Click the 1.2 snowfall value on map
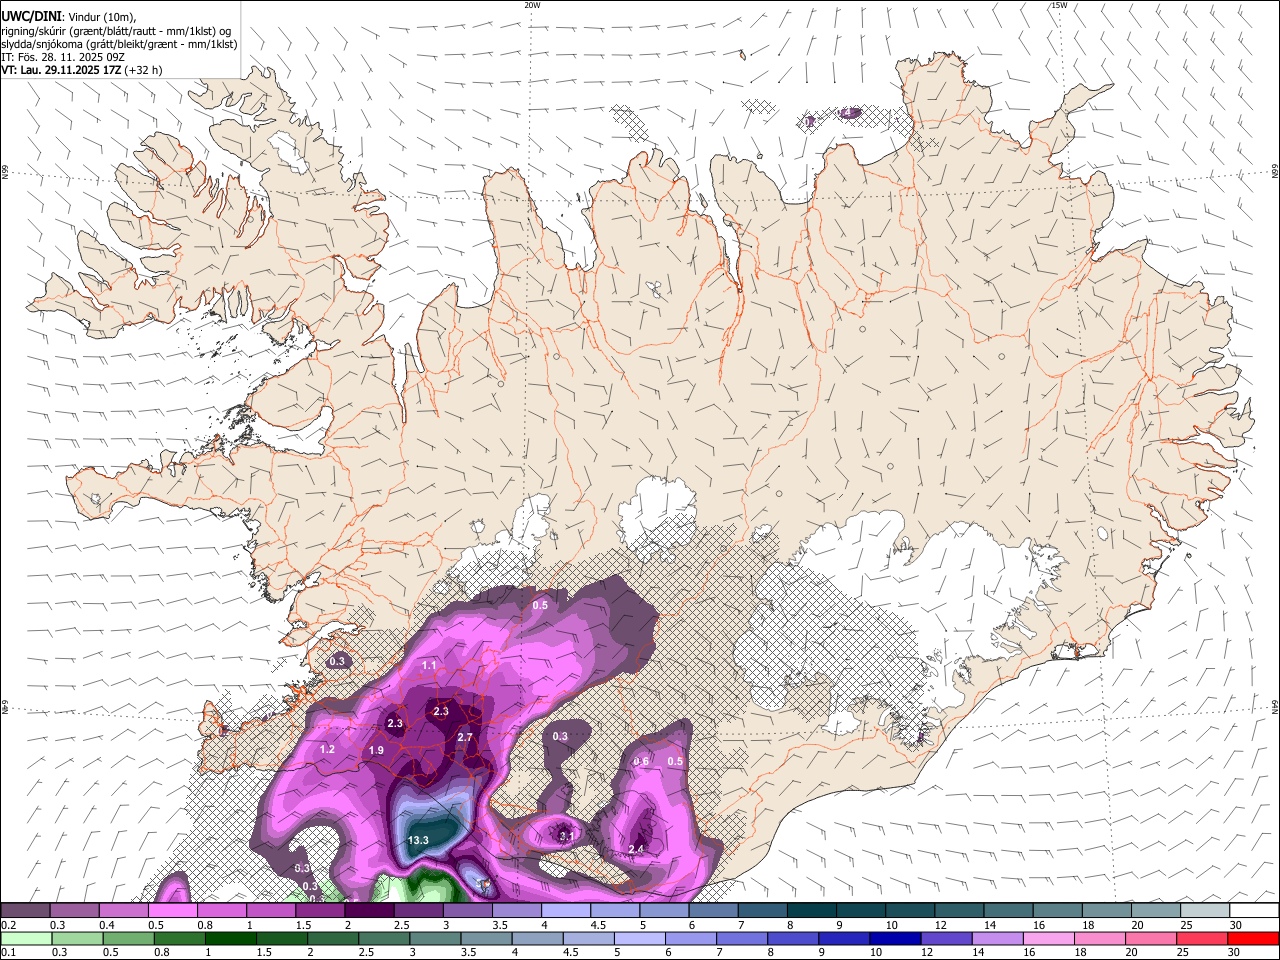Screen dimensions: 1280x960 327,749
